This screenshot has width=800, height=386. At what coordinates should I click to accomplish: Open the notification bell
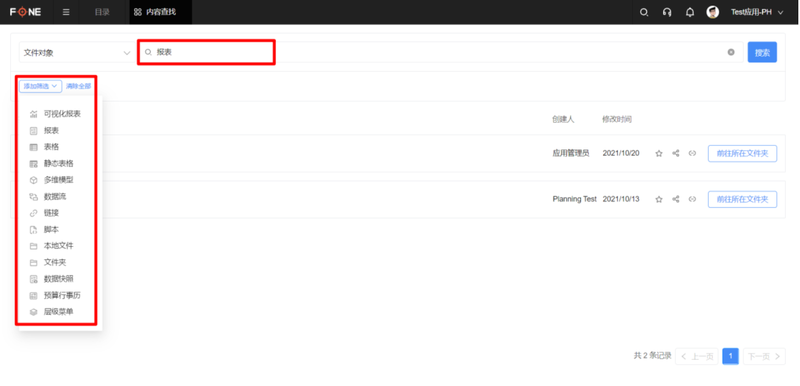(x=690, y=12)
